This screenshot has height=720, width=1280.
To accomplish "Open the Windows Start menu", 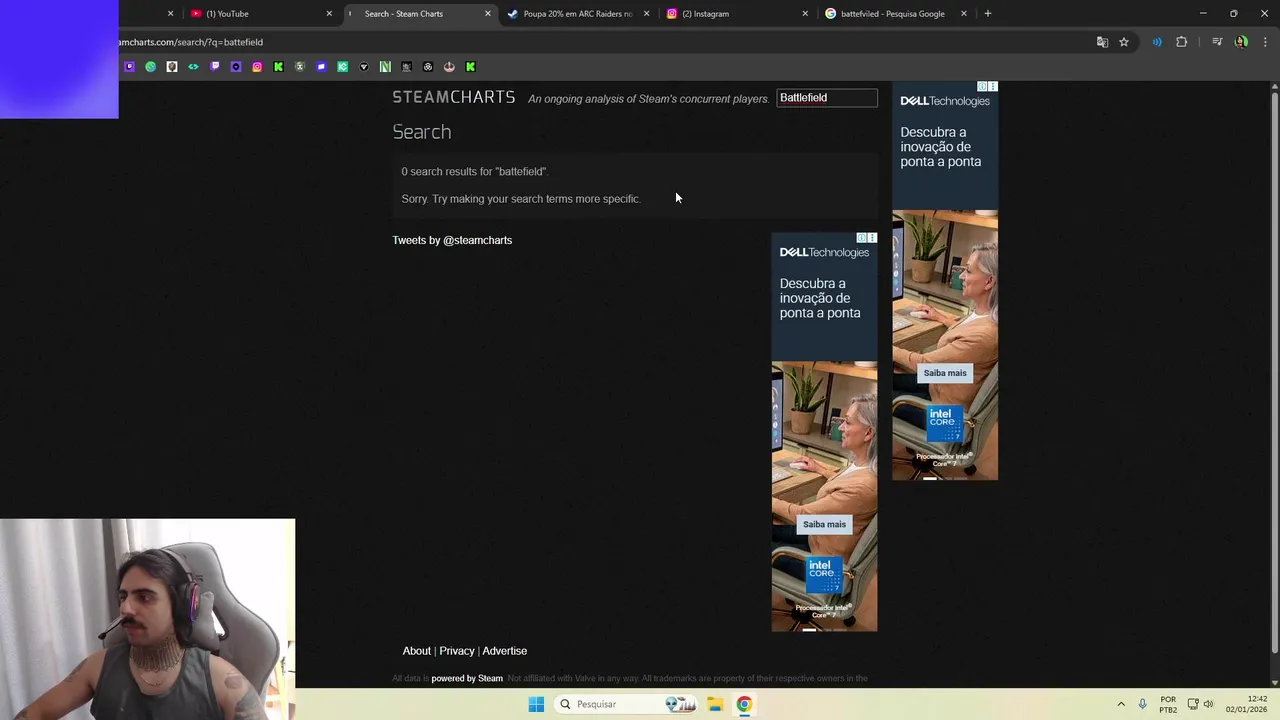I will [x=536, y=704].
